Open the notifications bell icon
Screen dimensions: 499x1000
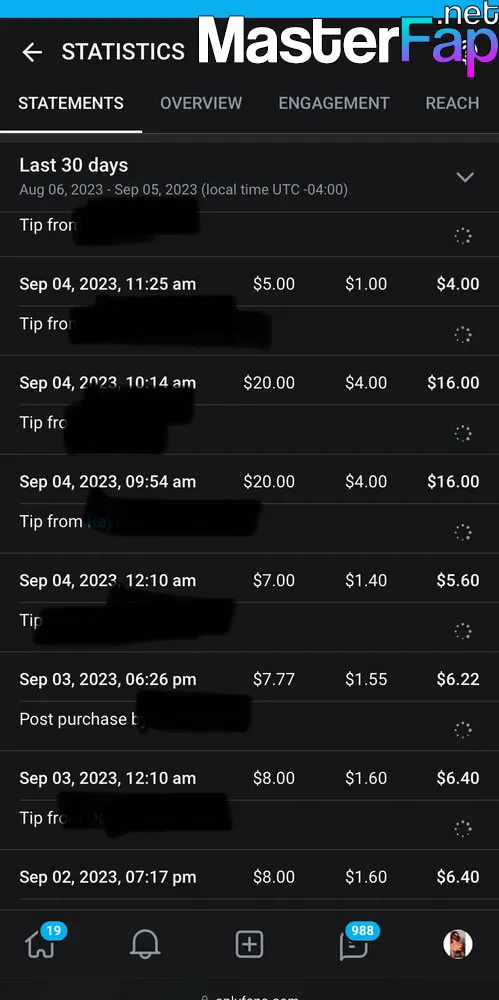point(145,944)
